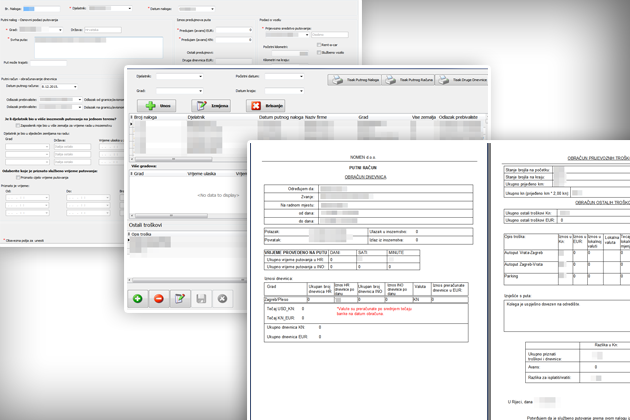This screenshot has height=420, width=630.
Task: Enable the Rent a car checkbox
Action: click(317, 45)
